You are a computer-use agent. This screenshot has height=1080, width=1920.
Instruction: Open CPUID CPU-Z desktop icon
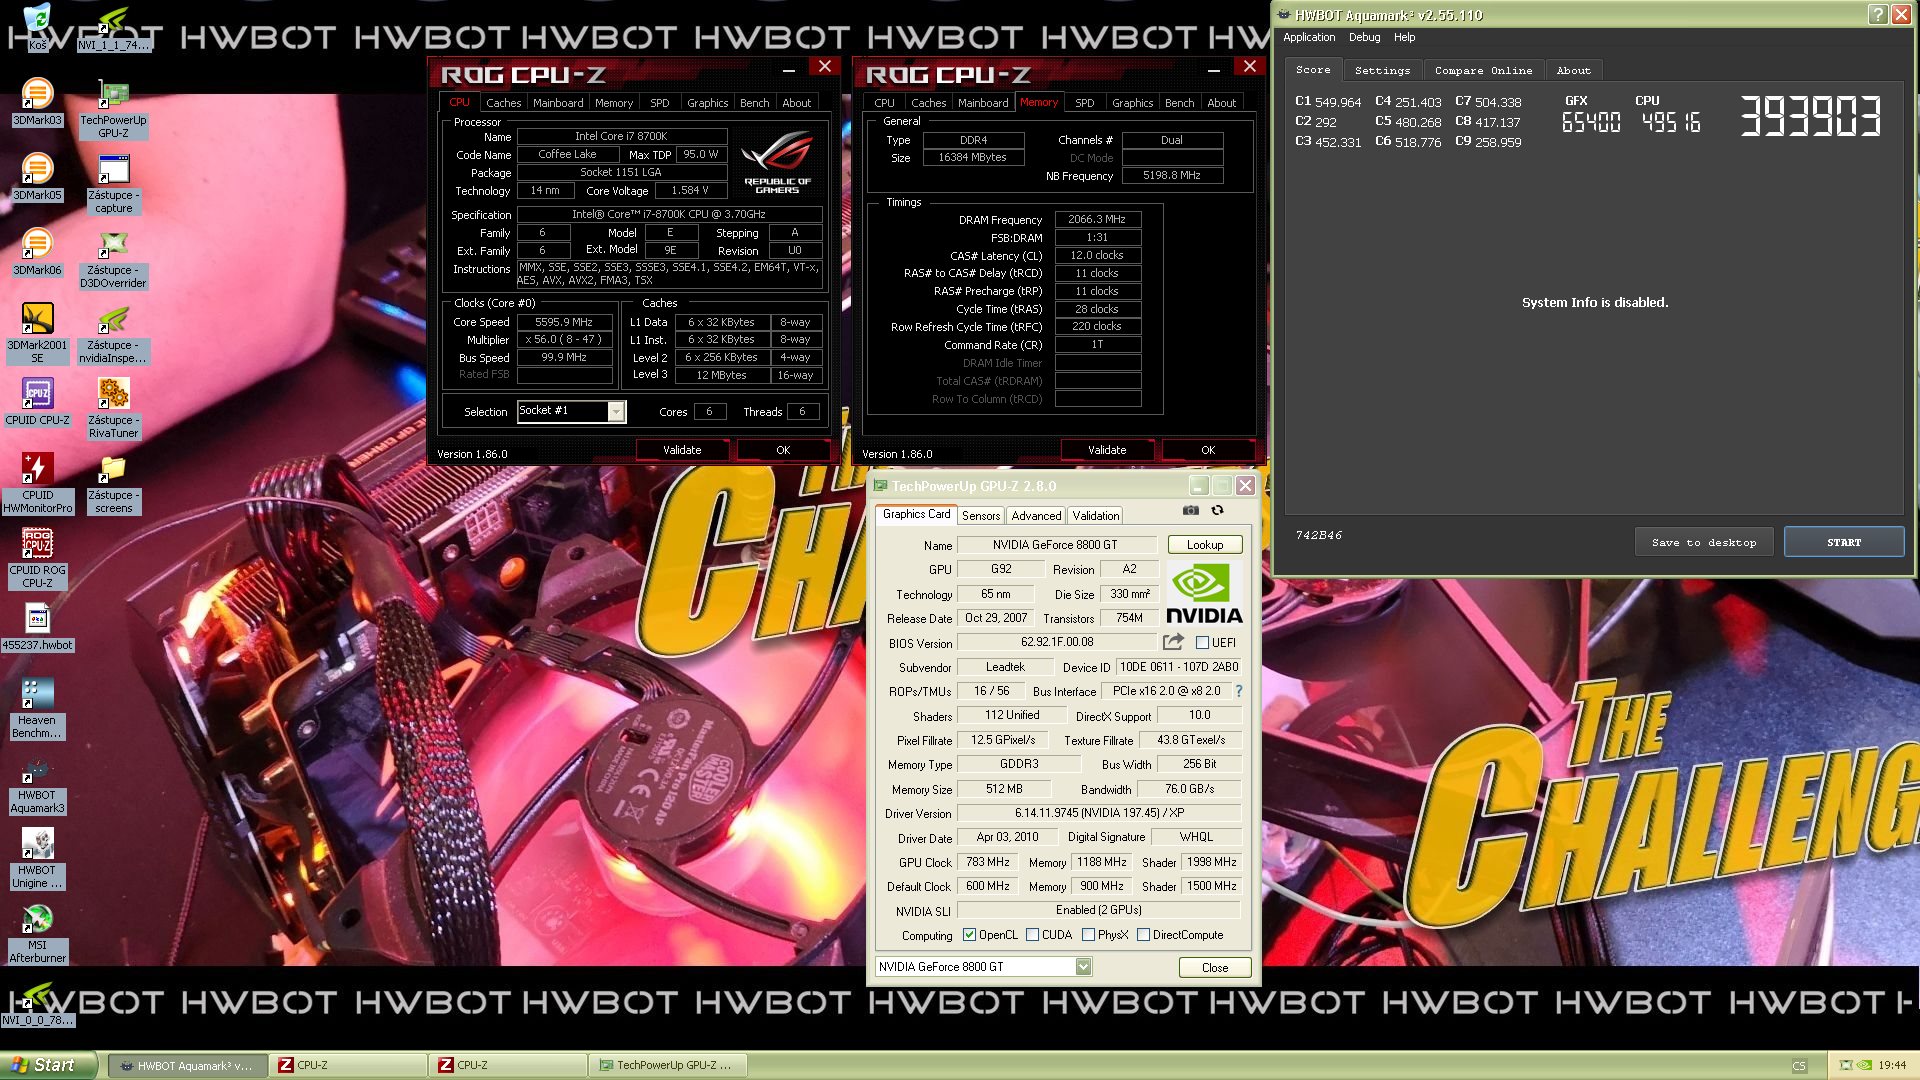pyautogui.click(x=37, y=402)
